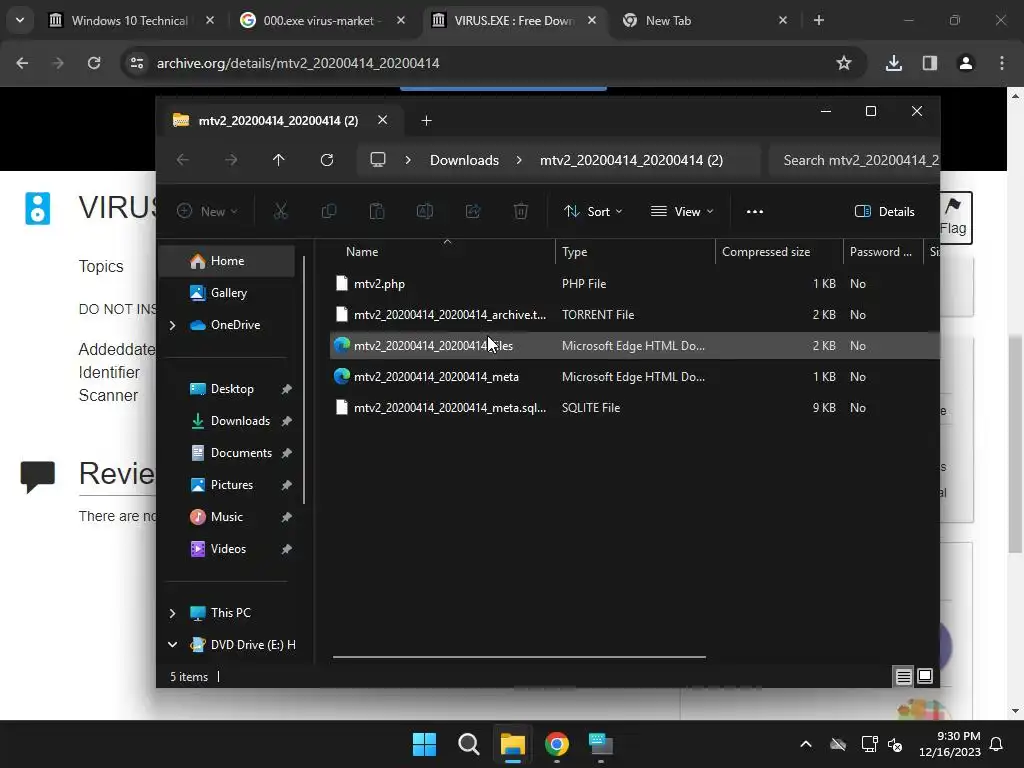Expand This PC in navigation pane
The image size is (1024, 768).
(x=172, y=613)
